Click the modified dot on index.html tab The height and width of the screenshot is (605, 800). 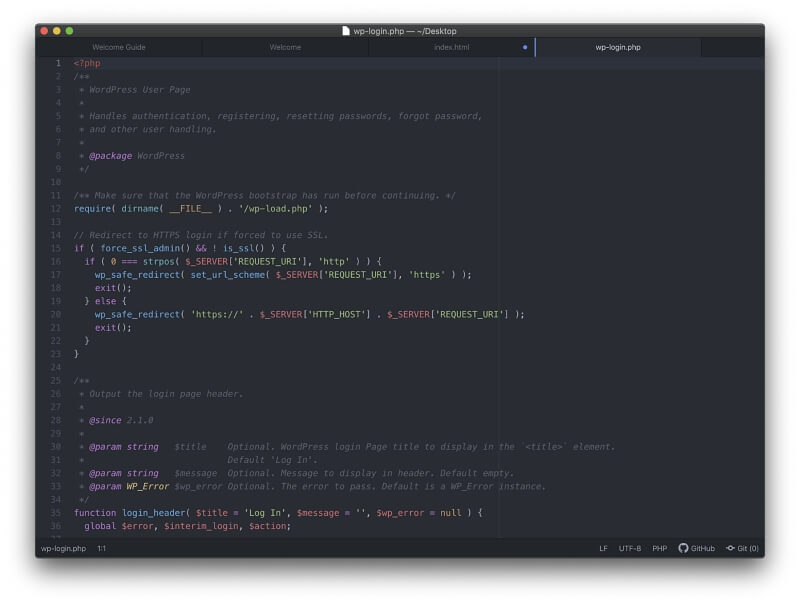[525, 47]
